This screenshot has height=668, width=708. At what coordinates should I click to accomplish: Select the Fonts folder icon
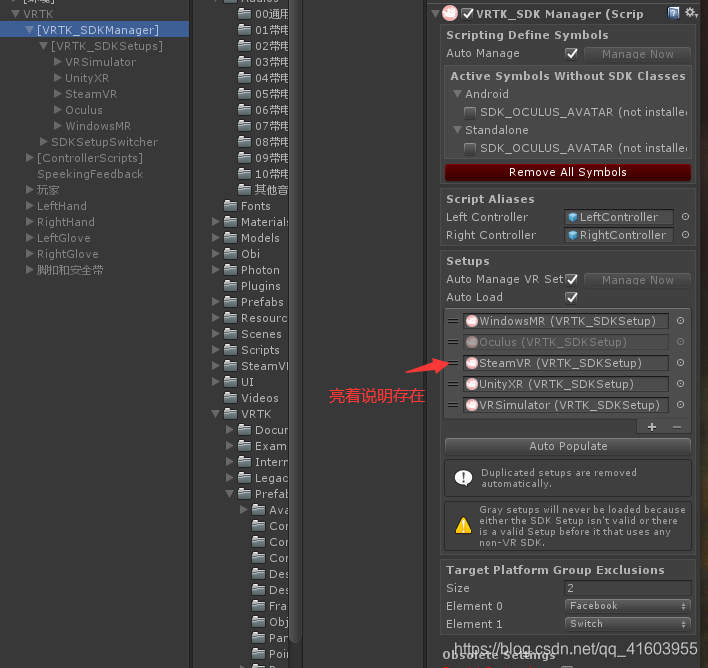(x=230, y=206)
